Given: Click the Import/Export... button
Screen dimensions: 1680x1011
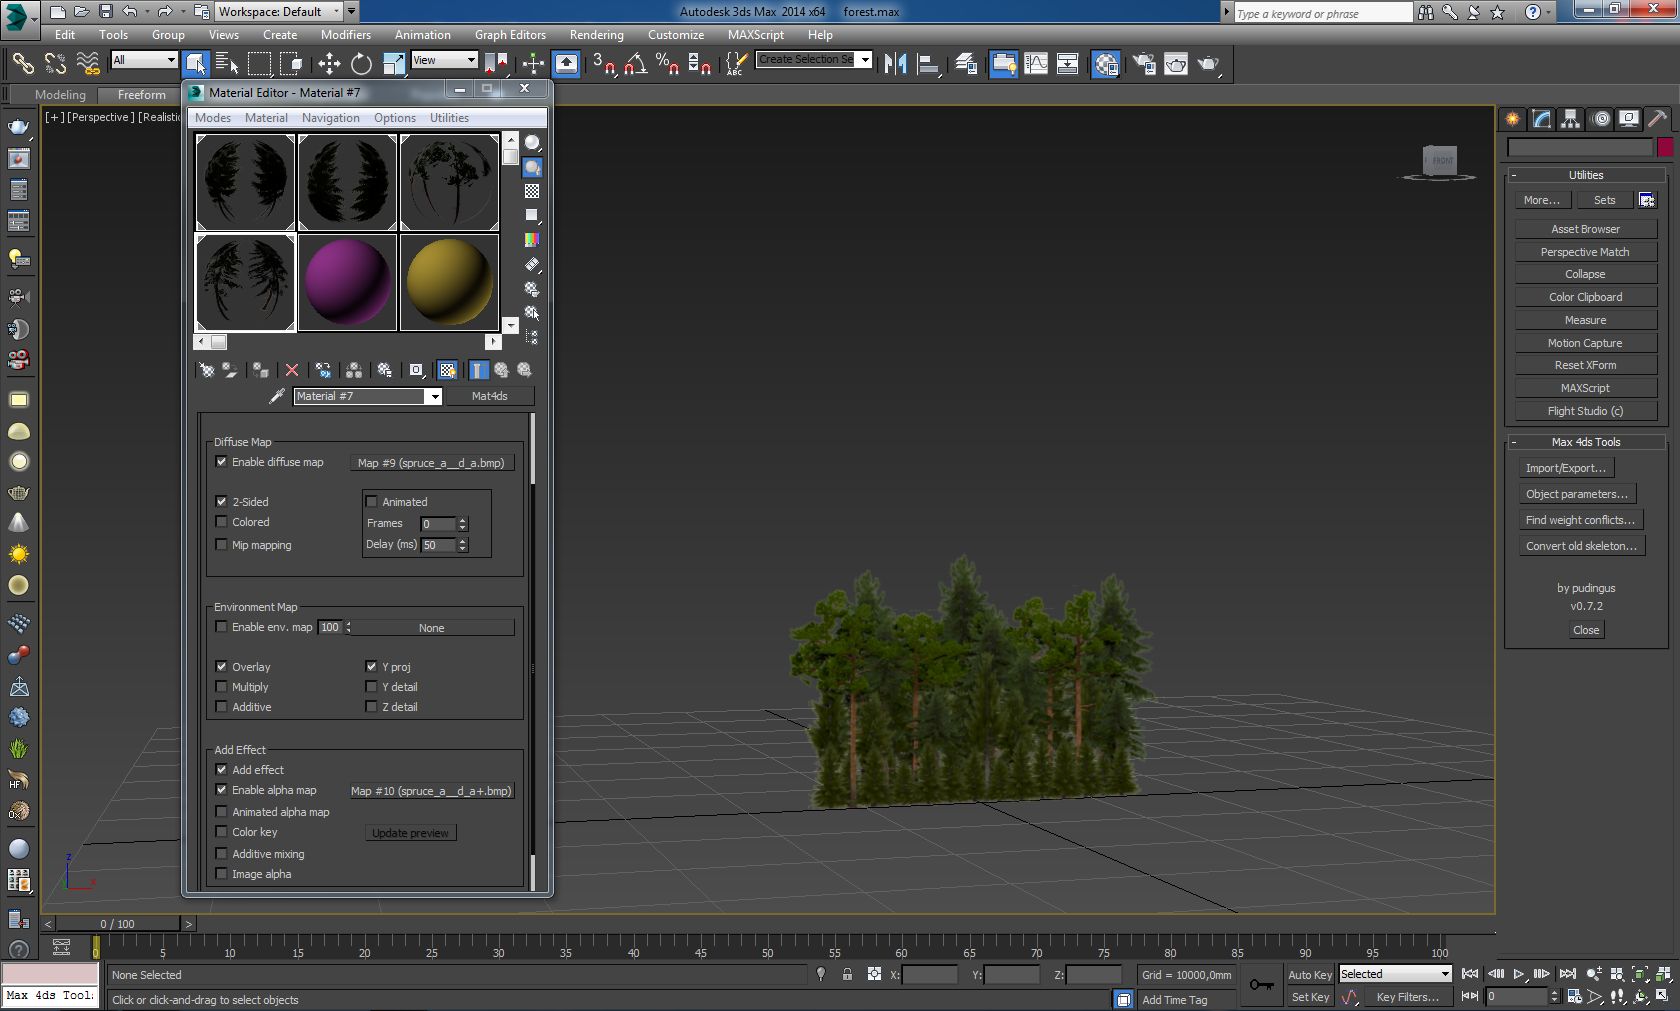Looking at the screenshot, I should click(1565, 468).
